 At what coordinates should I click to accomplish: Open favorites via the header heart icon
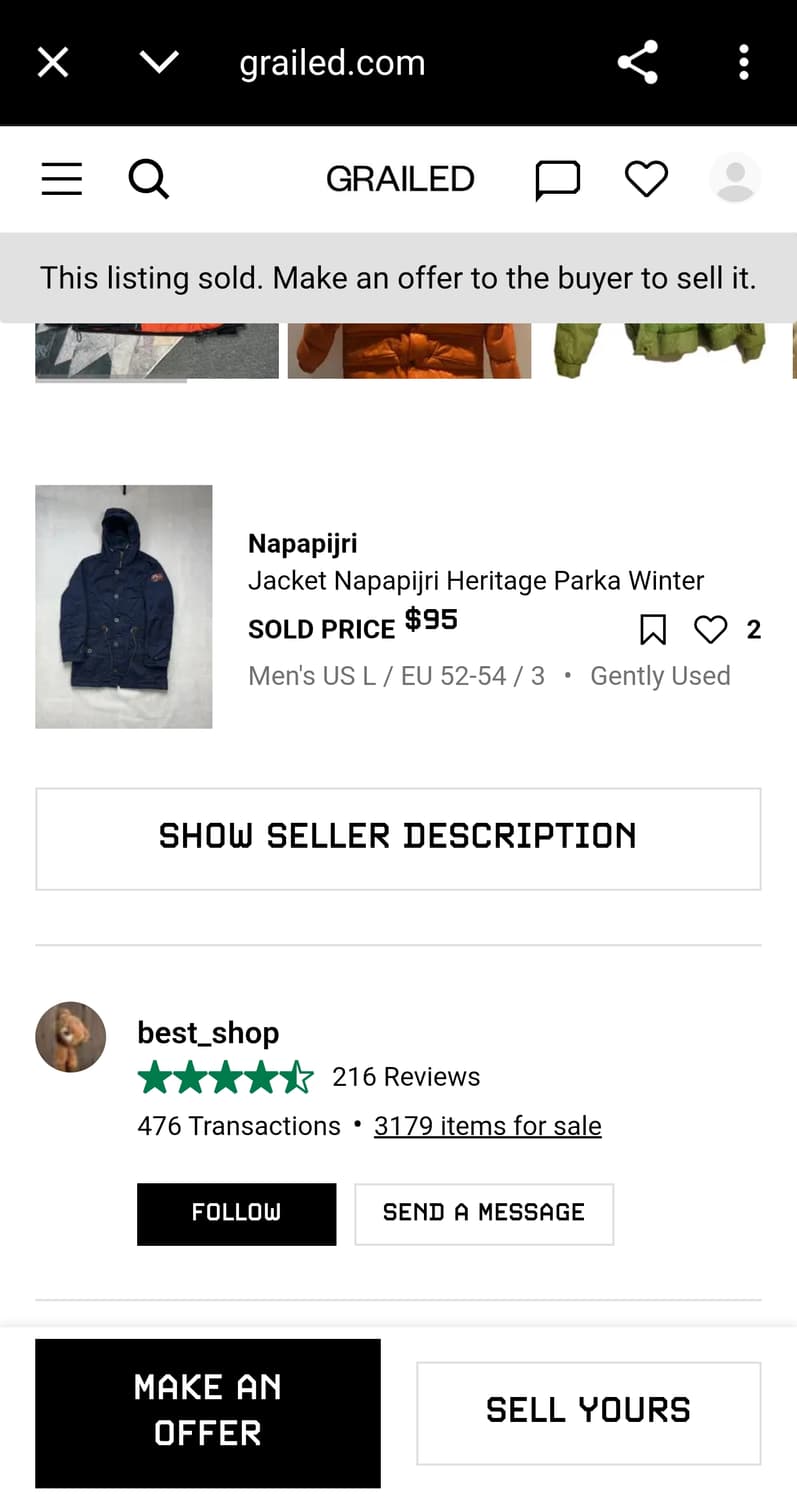(x=646, y=180)
